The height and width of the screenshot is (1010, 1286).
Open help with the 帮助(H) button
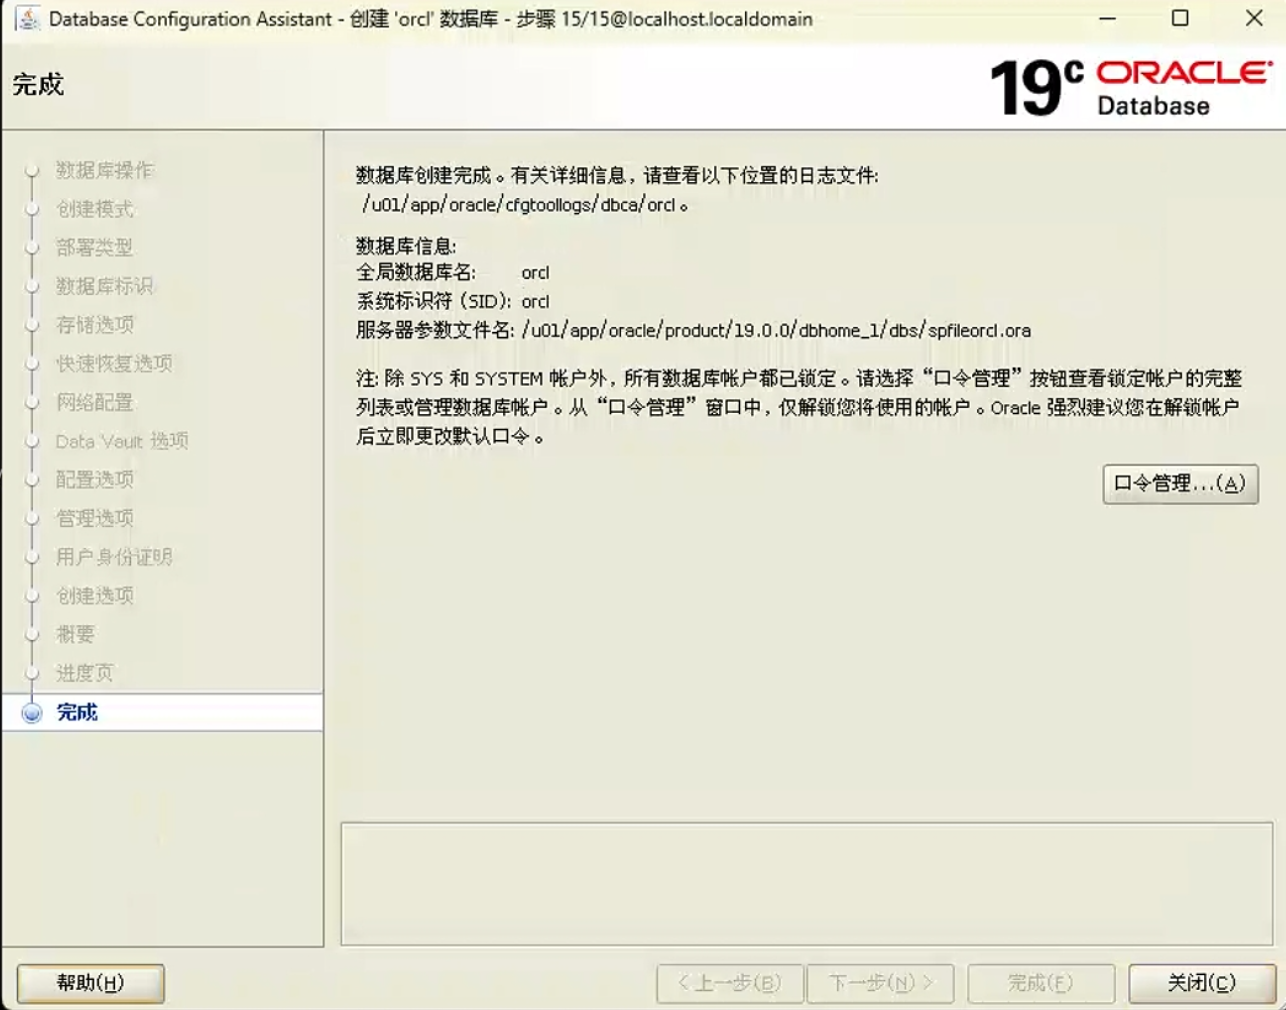[x=91, y=983]
